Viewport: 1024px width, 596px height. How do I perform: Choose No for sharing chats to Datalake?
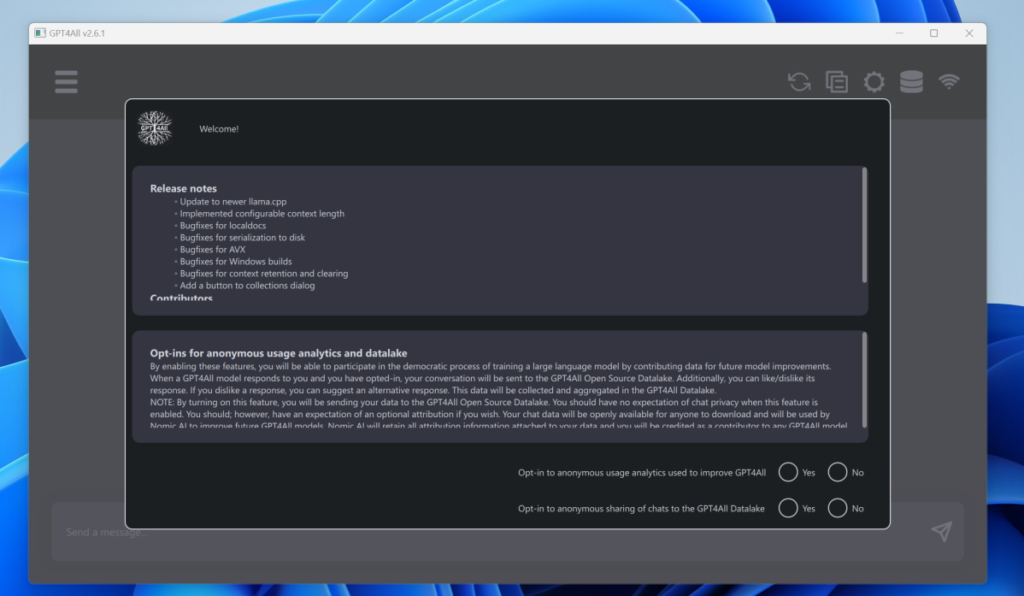tap(838, 508)
